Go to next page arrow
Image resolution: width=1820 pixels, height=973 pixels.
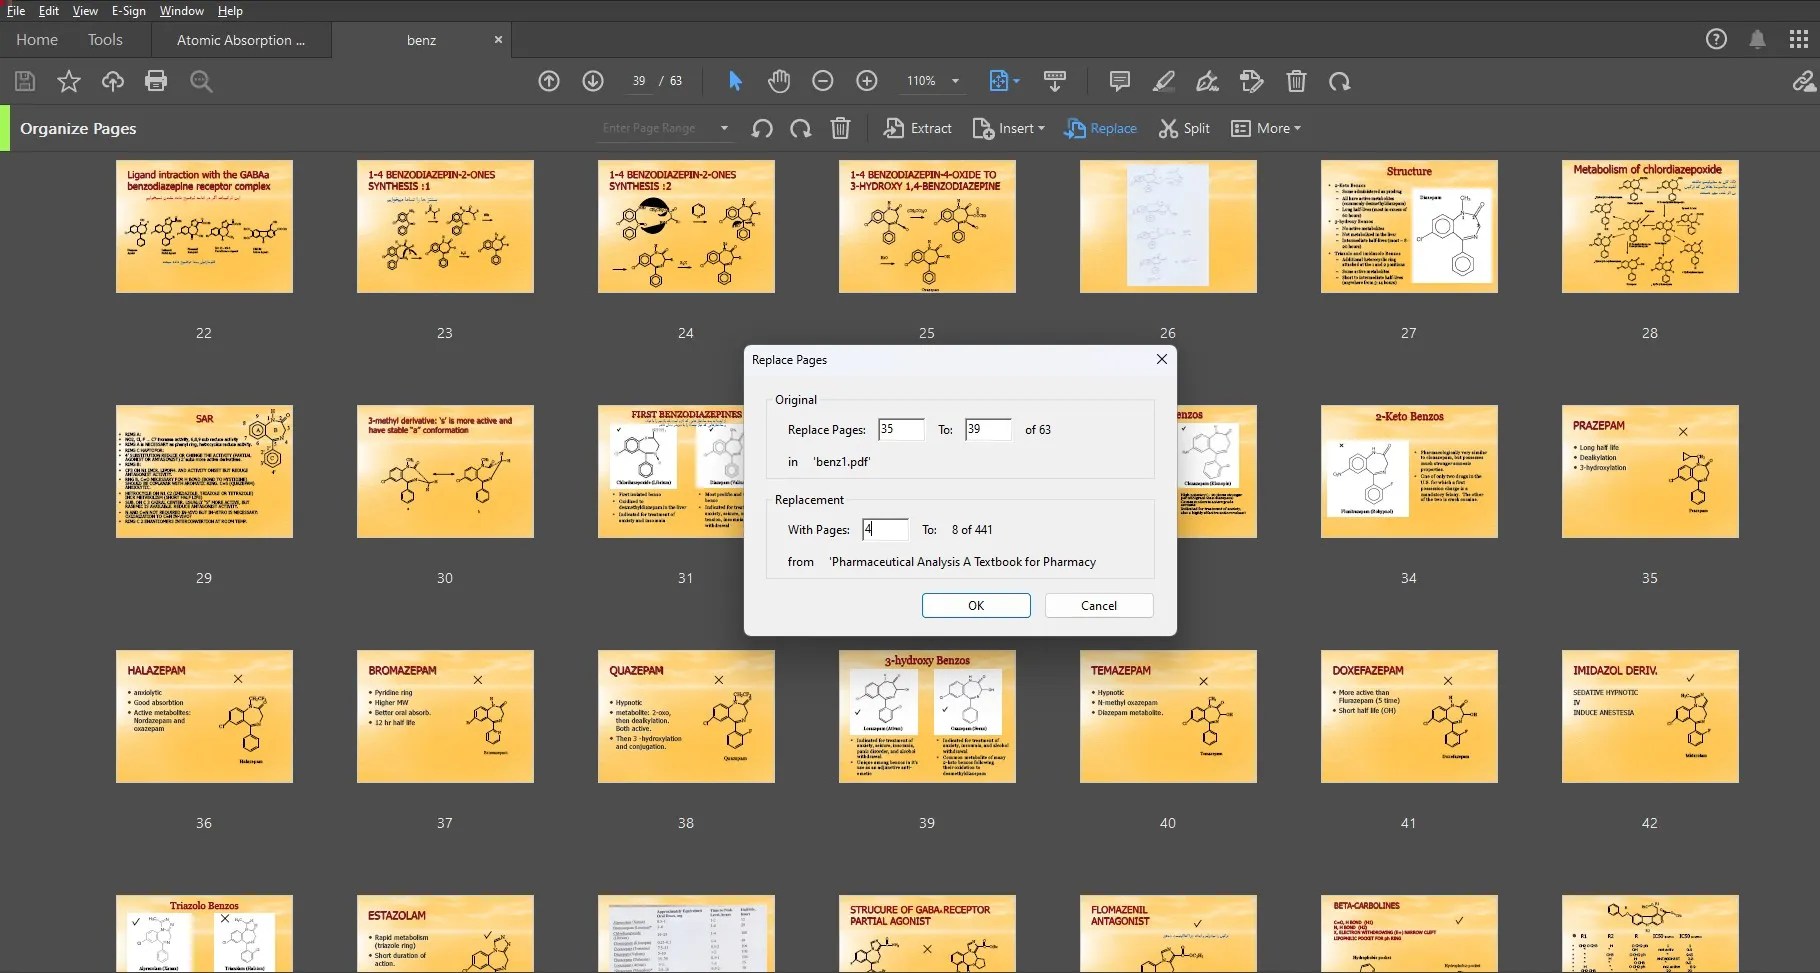click(592, 81)
